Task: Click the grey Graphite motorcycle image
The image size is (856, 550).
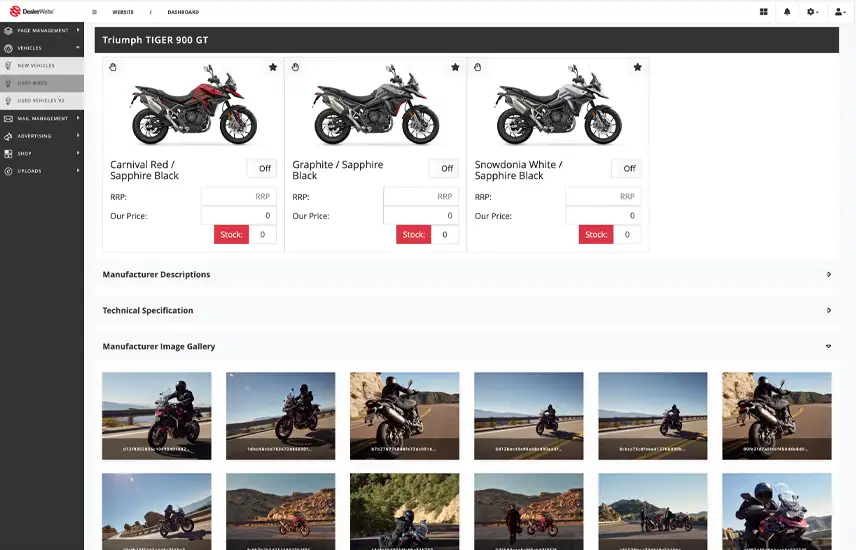Action: tap(376, 104)
